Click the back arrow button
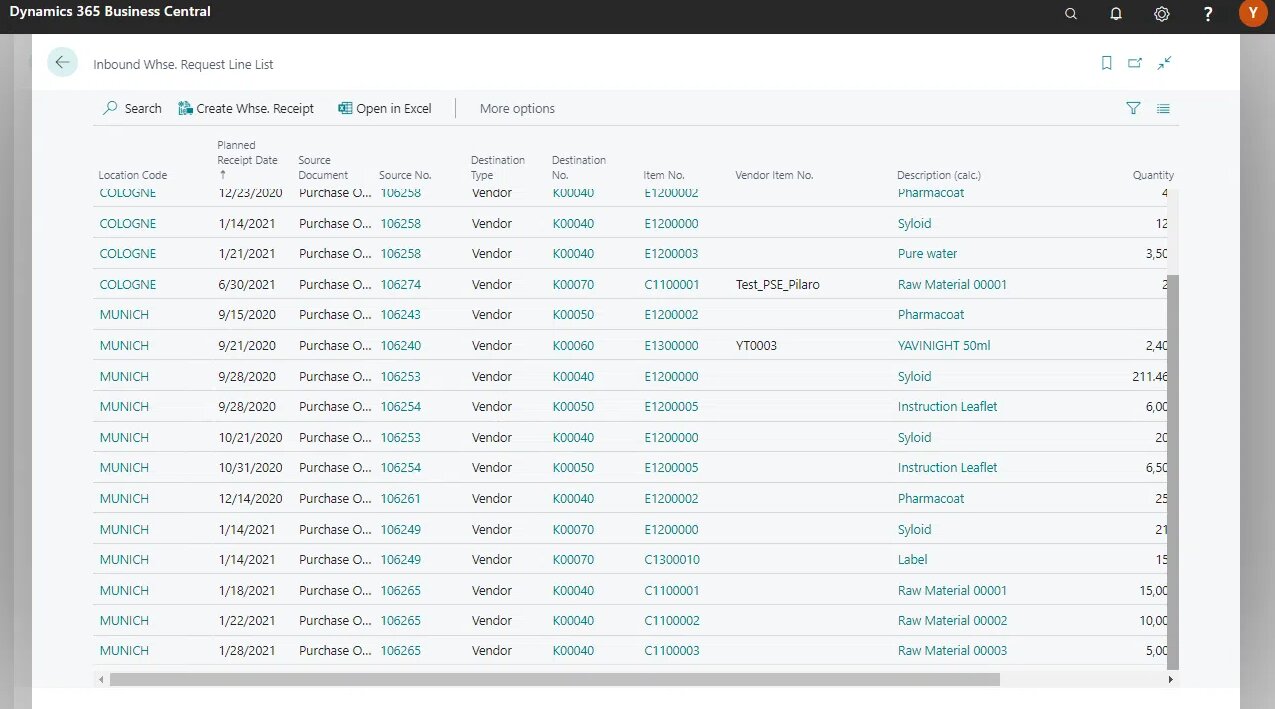The image size is (1275, 709). pyautogui.click(x=62, y=62)
